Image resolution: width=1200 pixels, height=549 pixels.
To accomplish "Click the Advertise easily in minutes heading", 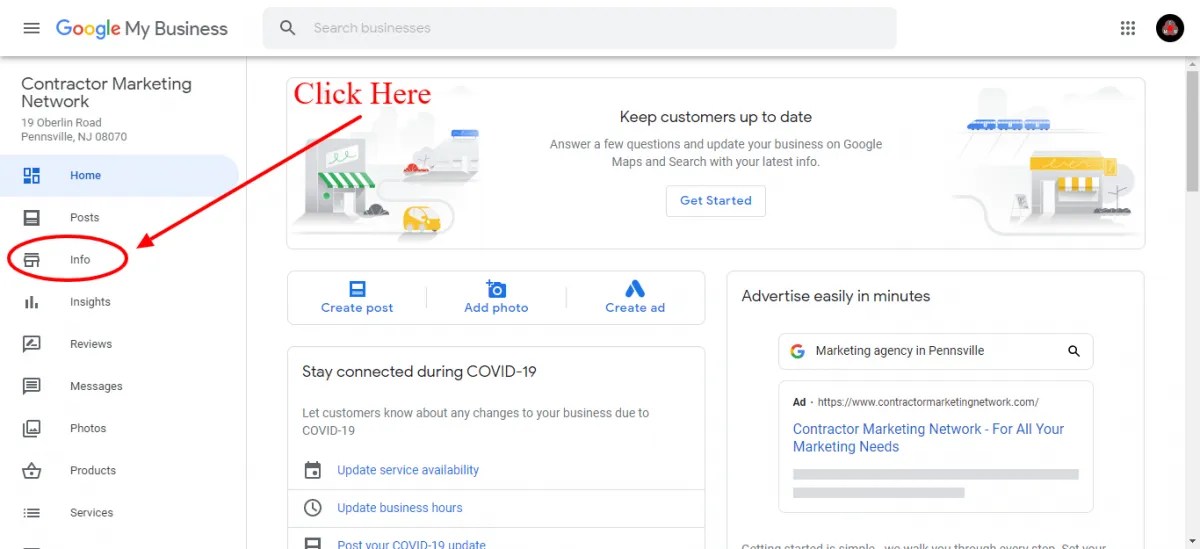I will click(836, 296).
